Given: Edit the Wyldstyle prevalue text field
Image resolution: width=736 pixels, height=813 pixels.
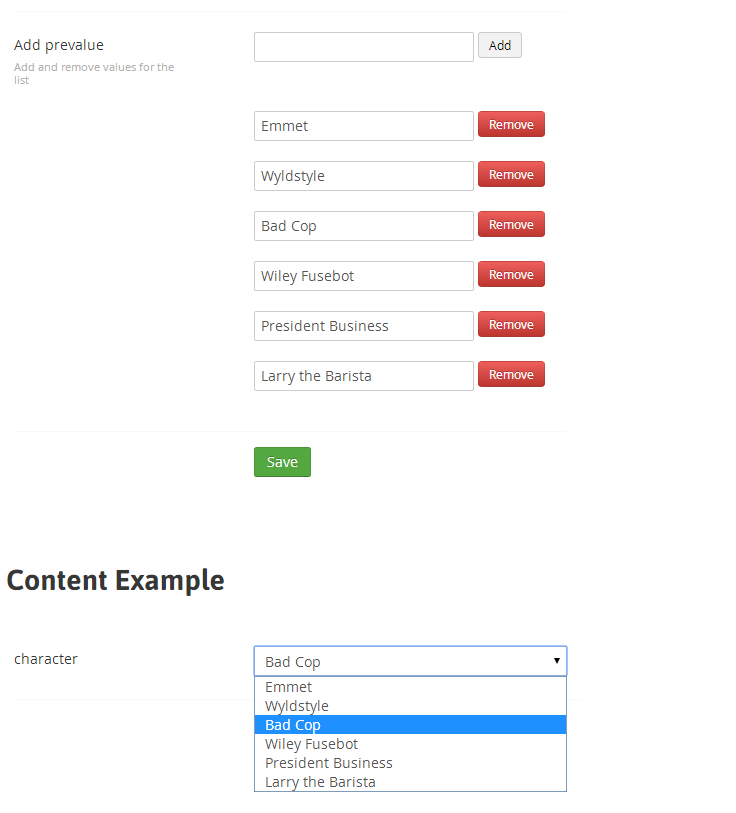Looking at the screenshot, I should [363, 176].
